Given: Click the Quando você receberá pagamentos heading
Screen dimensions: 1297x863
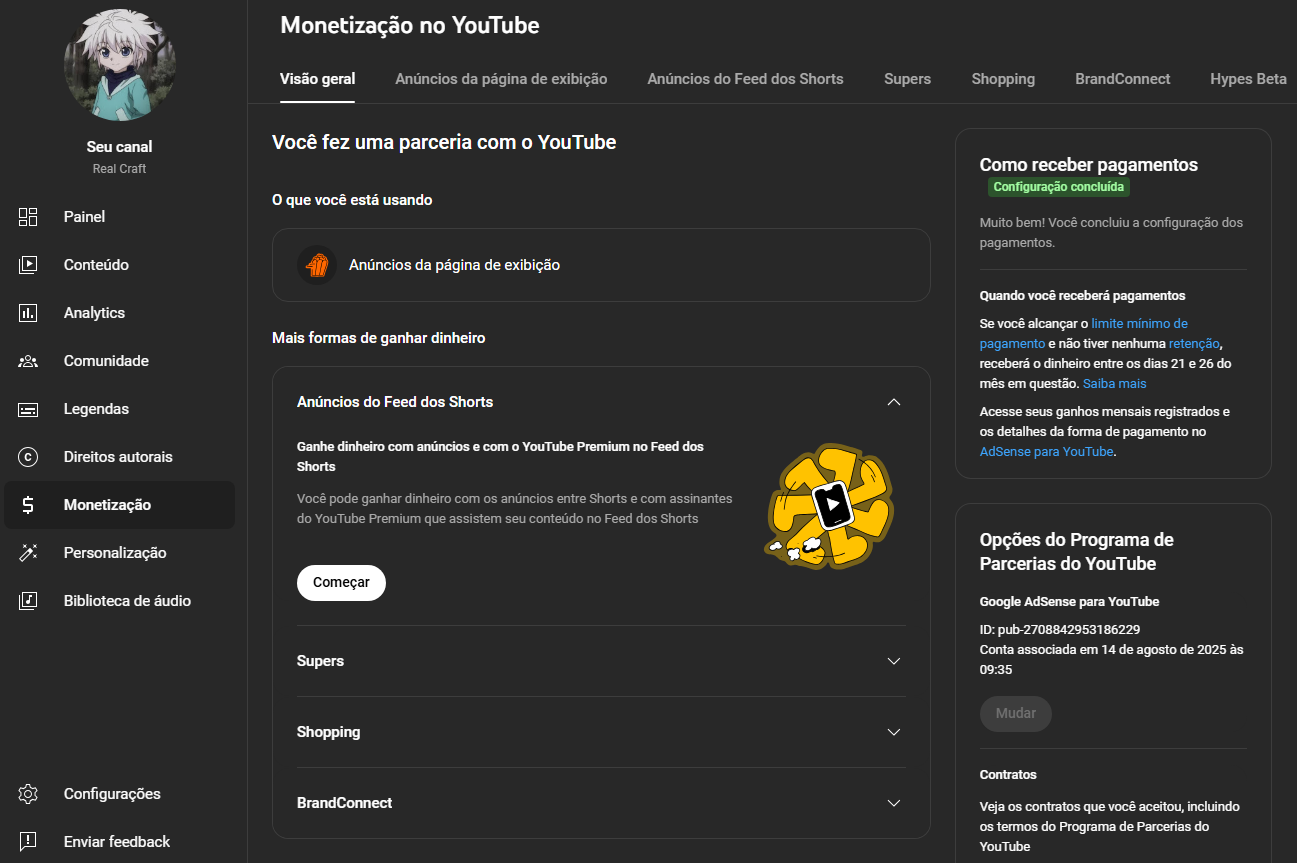Looking at the screenshot, I should [1082, 296].
